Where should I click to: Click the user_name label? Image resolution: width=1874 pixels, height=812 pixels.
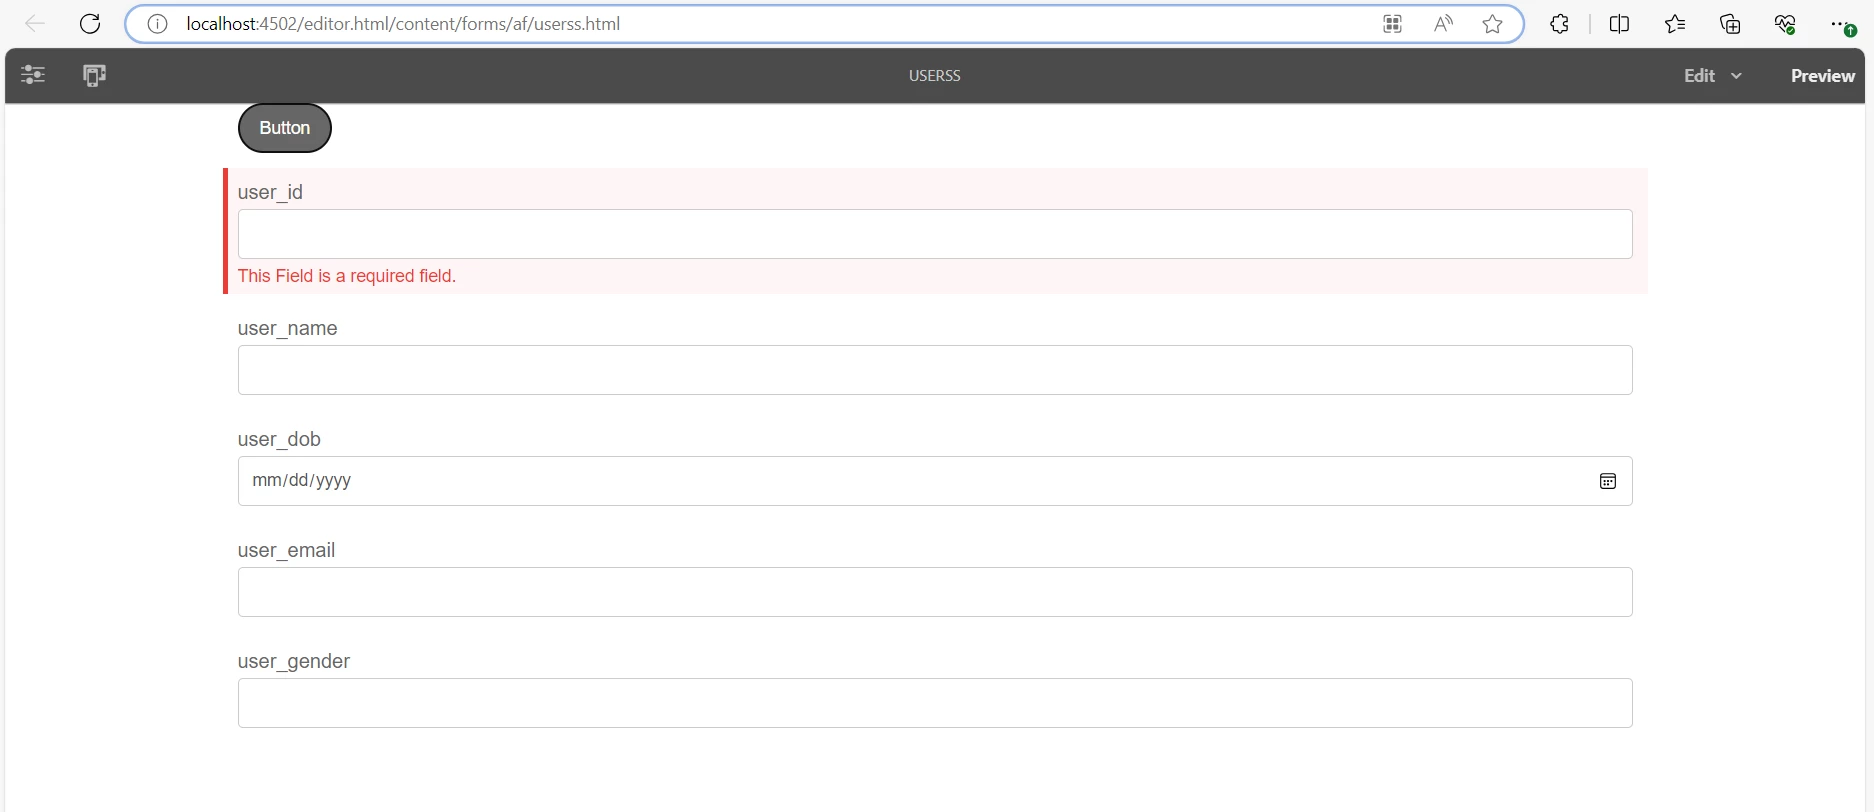[288, 328]
